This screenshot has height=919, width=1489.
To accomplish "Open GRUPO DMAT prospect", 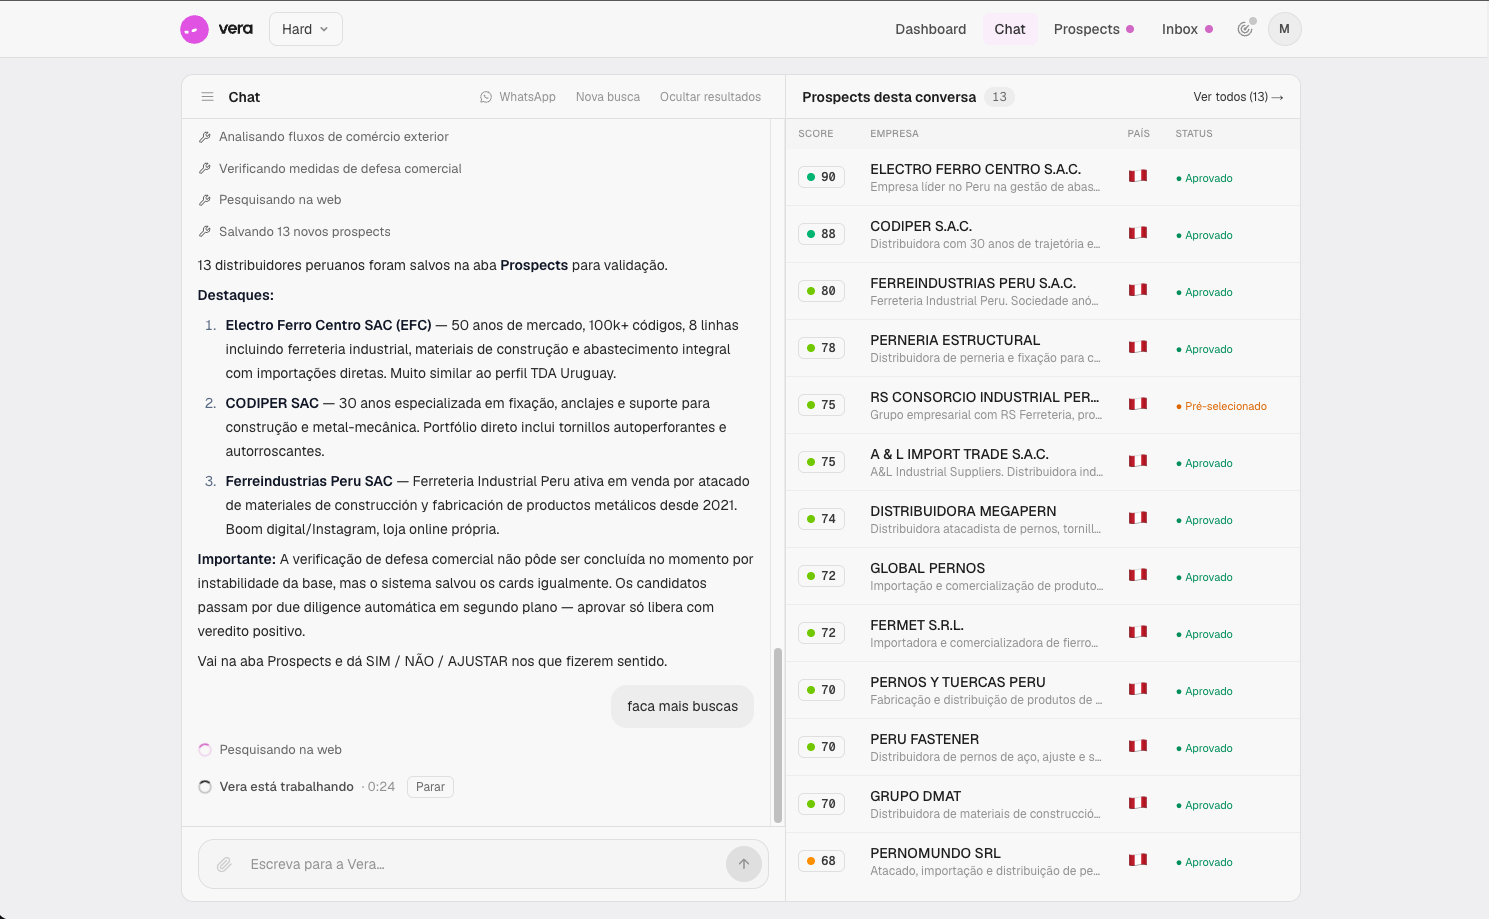I will (x=1042, y=804).
